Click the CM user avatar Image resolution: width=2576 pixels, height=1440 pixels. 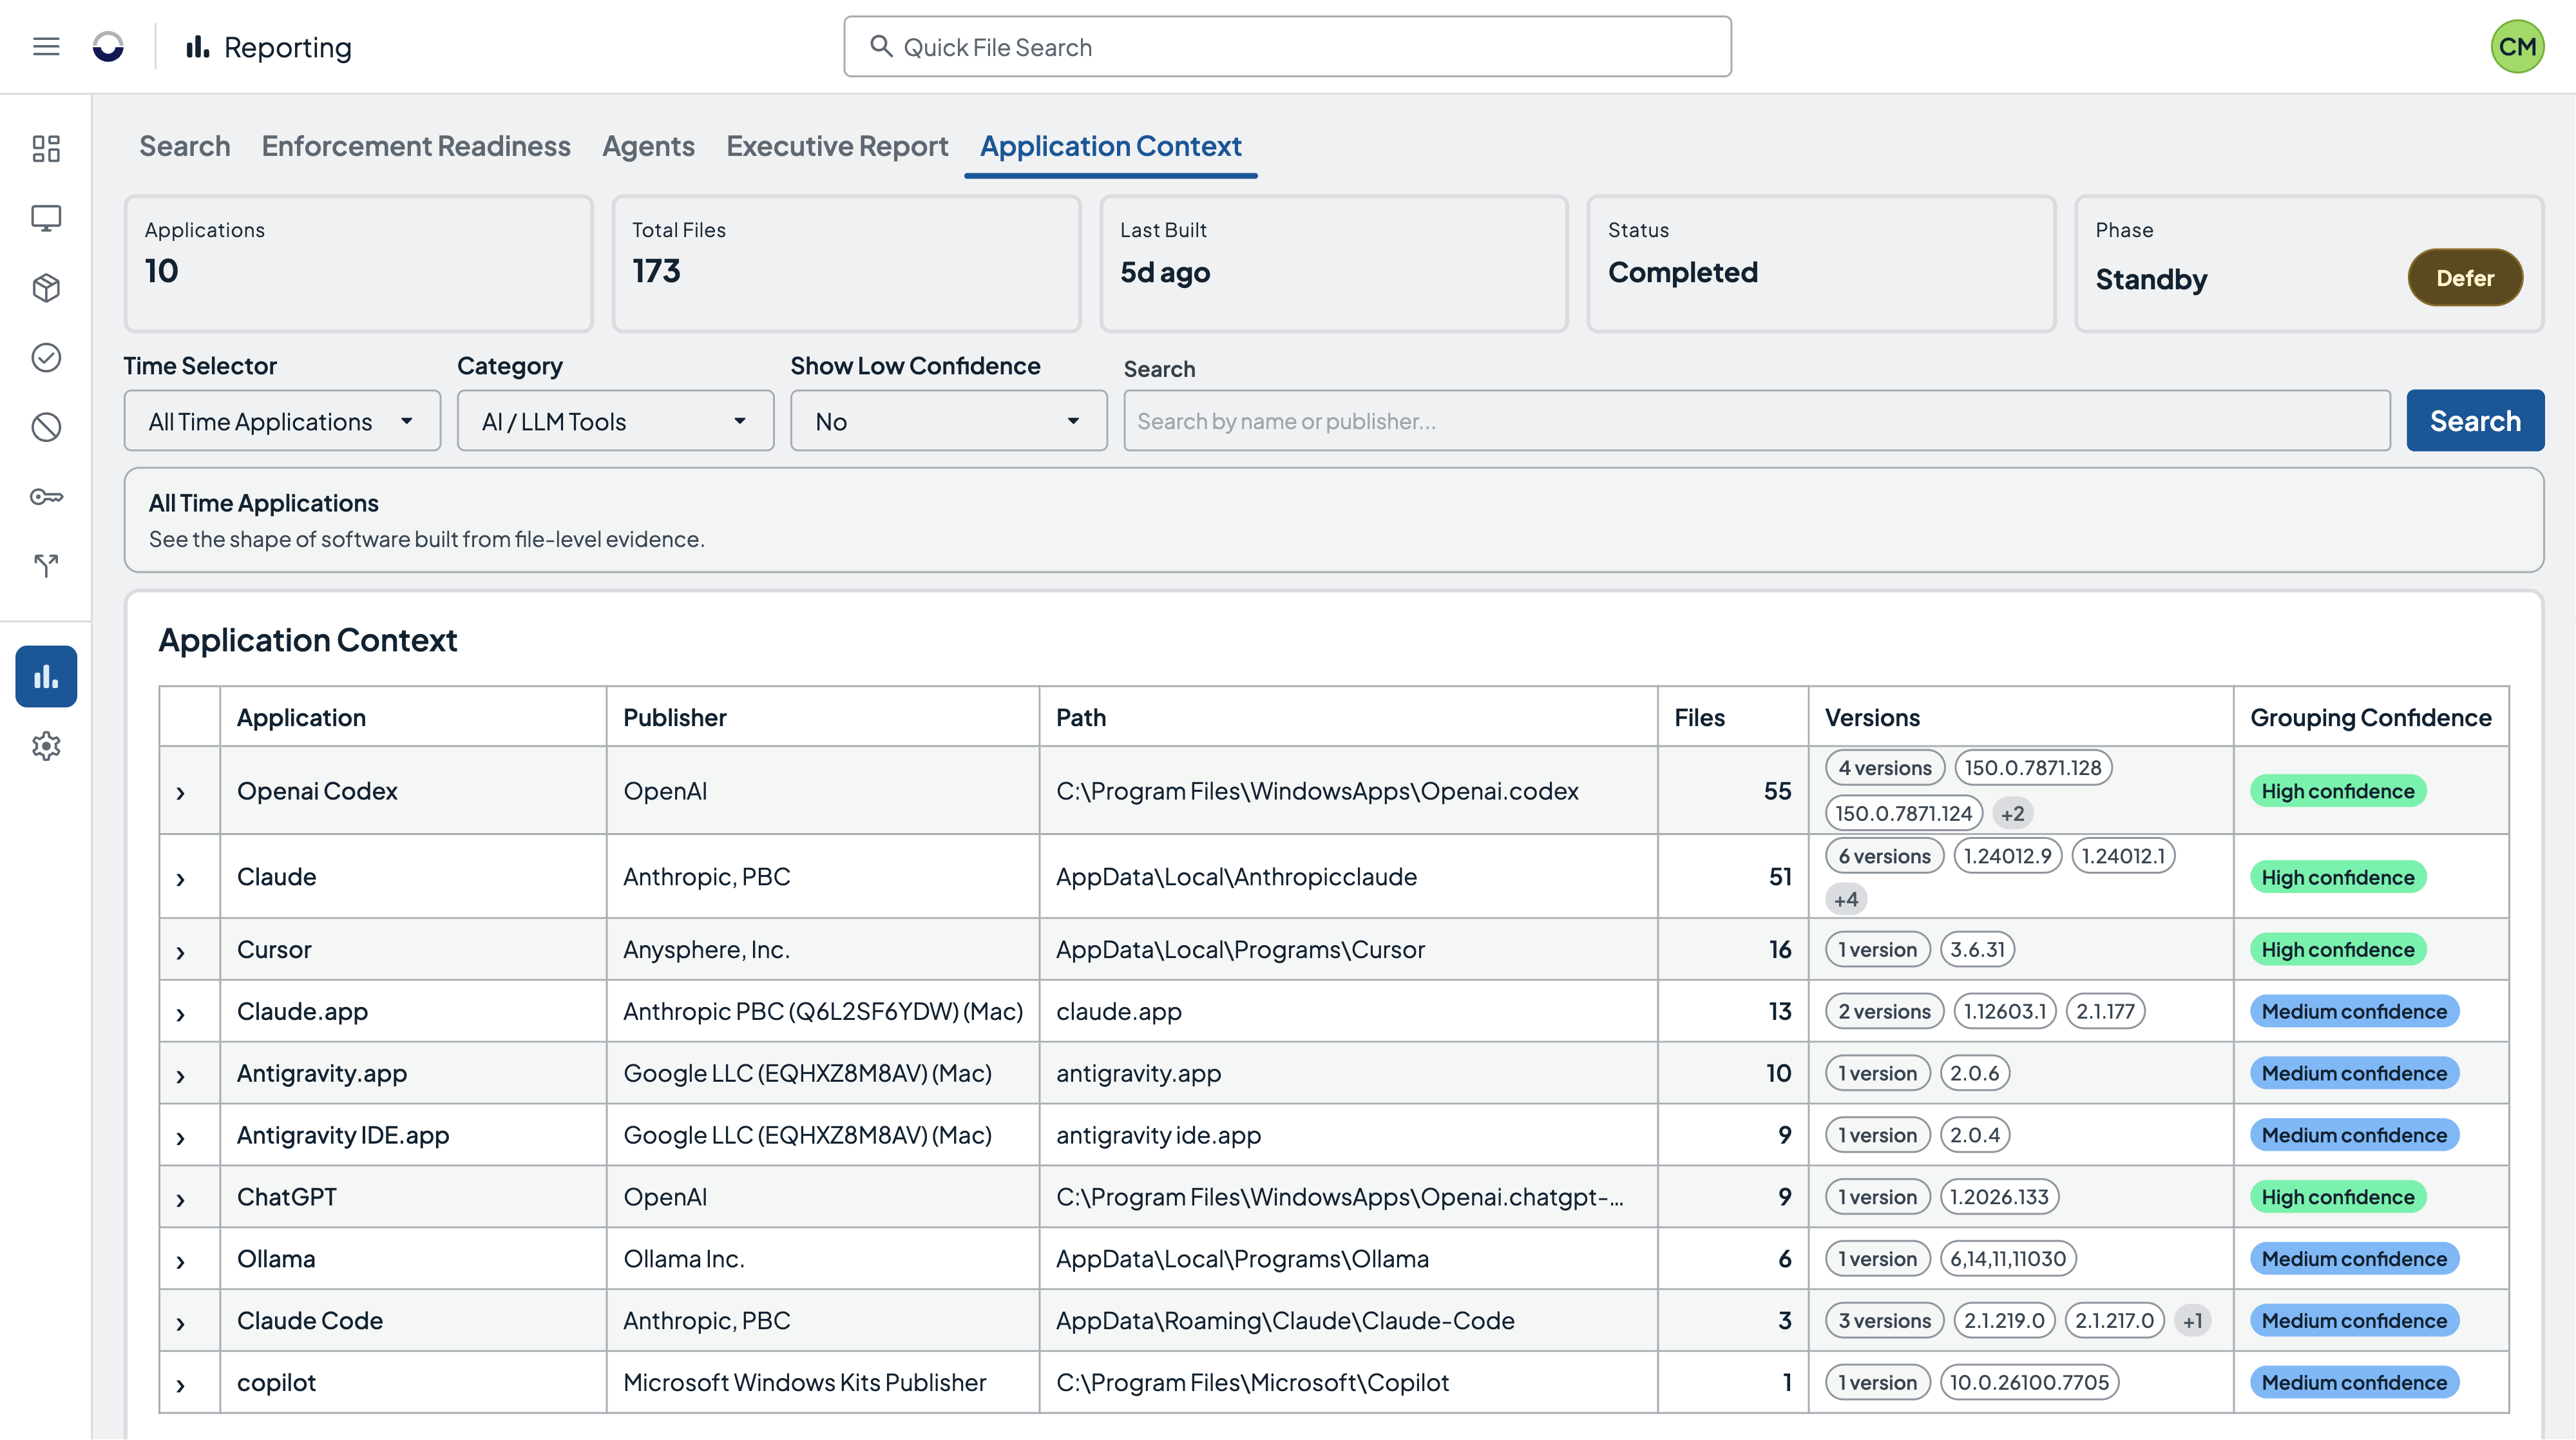coord(2517,46)
